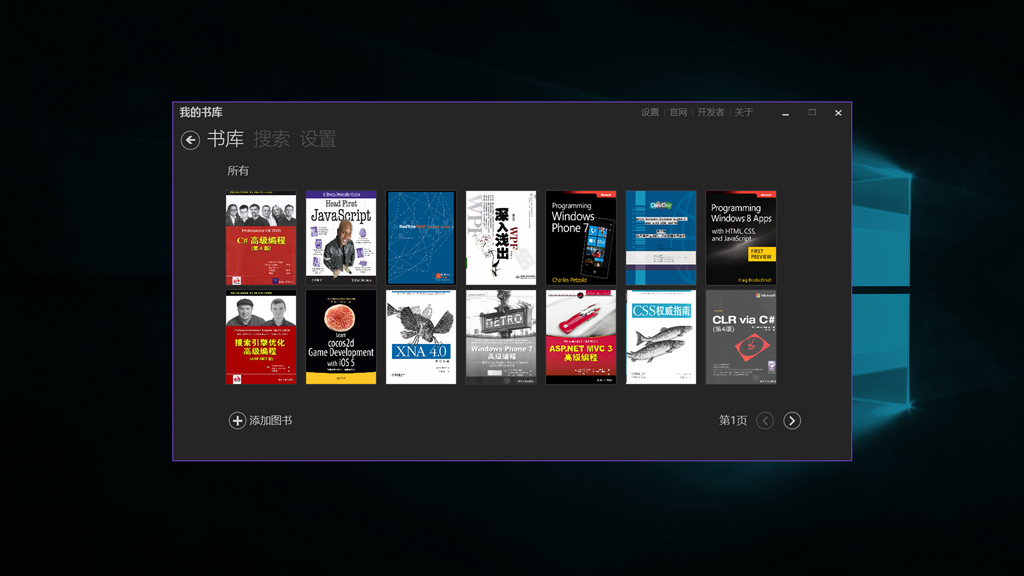Go to next page arrow
Screen dimensions: 1024x576
pos(792,421)
